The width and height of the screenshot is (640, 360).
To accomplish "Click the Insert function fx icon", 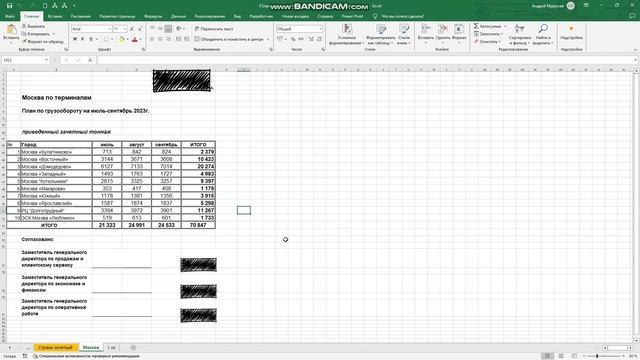I will pyautogui.click(x=90, y=60).
